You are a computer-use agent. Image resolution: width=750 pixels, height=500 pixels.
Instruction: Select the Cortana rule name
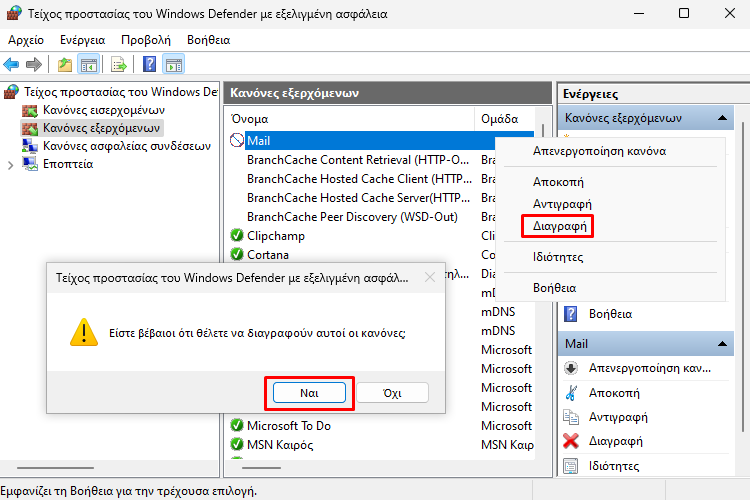point(268,255)
